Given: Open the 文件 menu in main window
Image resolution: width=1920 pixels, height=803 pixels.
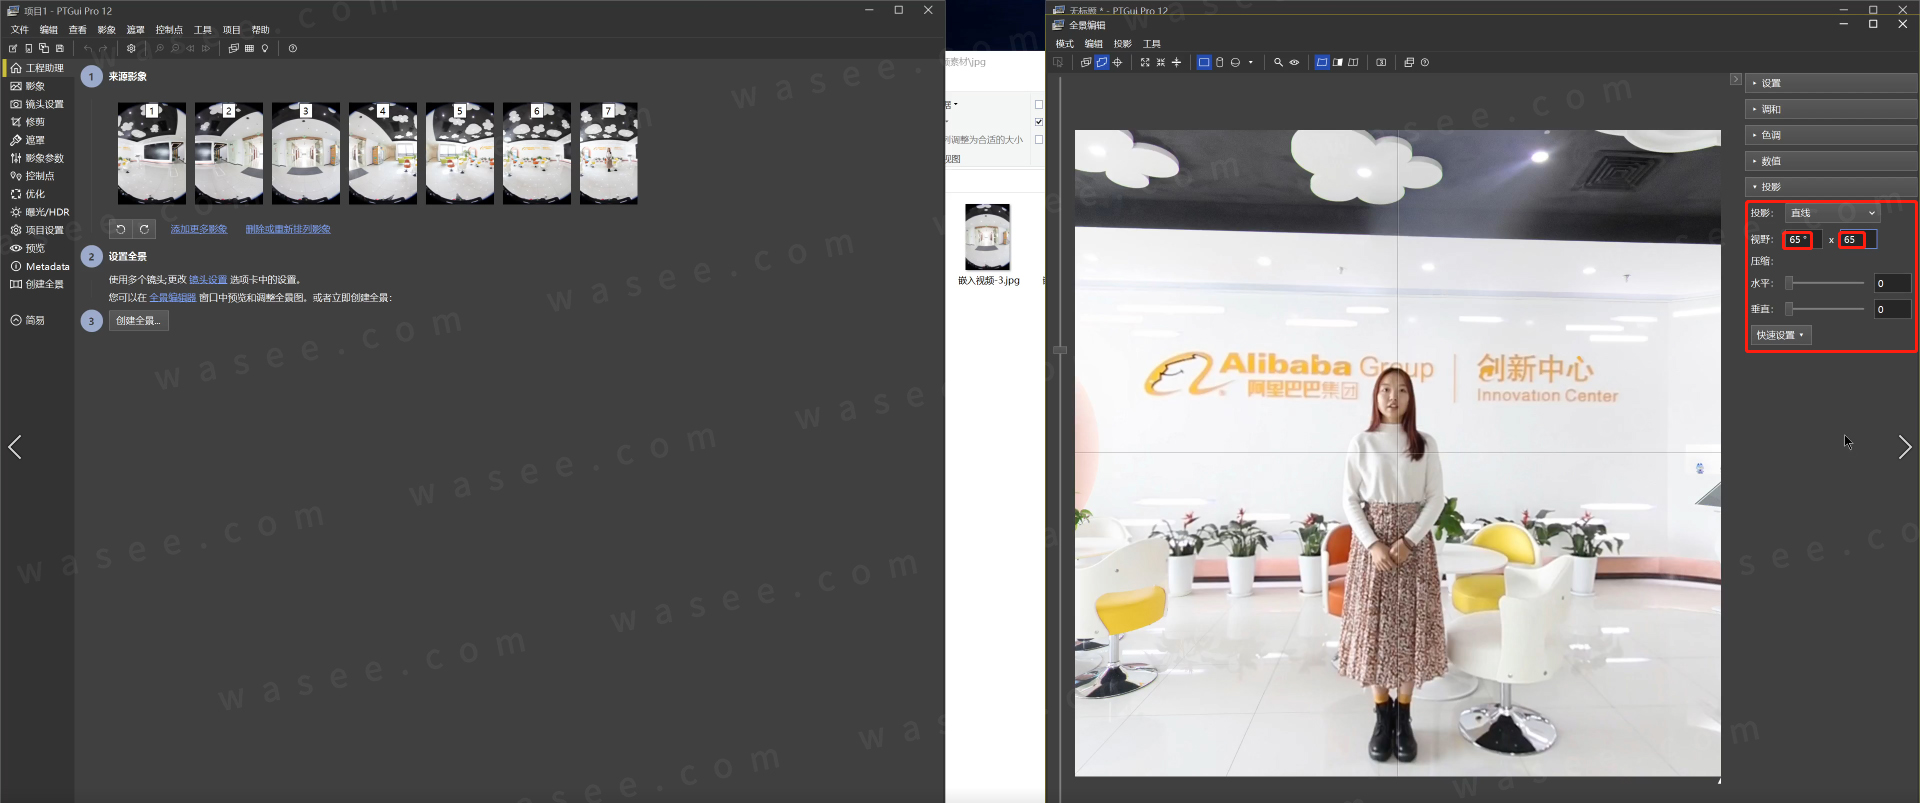Looking at the screenshot, I should (20, 30).
